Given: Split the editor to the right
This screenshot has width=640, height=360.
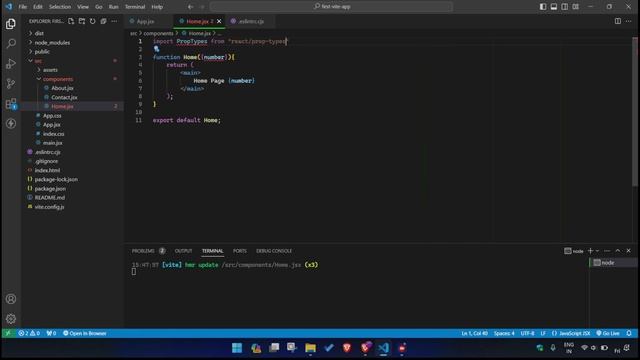Looking at the screenshot, I should pyautogui.click(x=618, y=21).
